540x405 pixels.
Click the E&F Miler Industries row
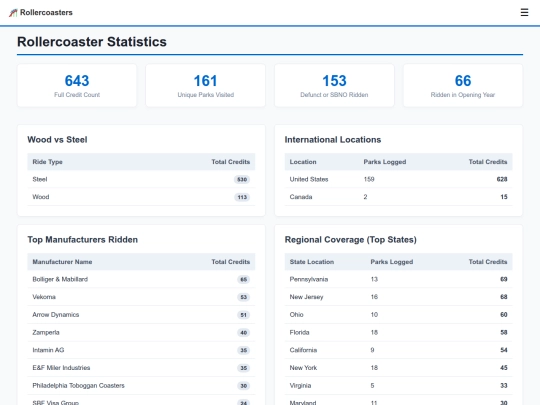point(141,368)
